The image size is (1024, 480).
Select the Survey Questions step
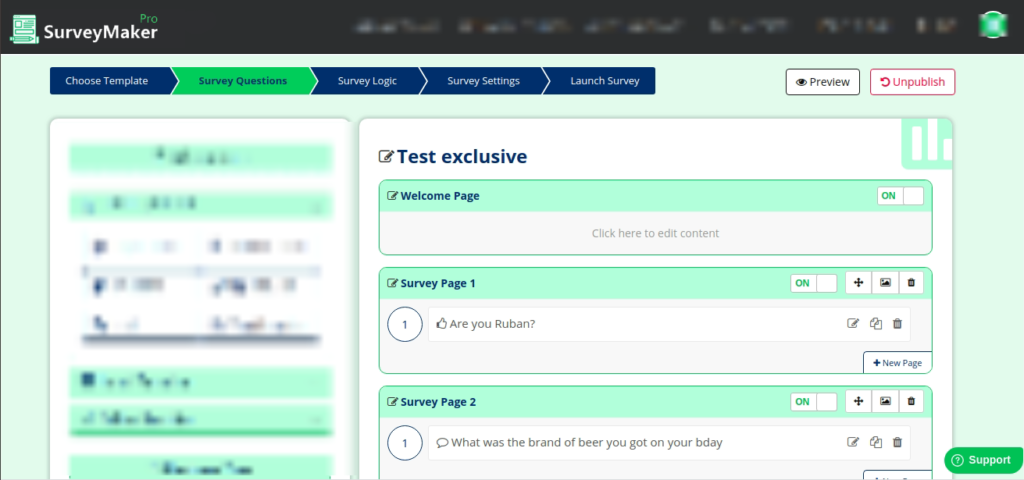(x=243, y=81)
